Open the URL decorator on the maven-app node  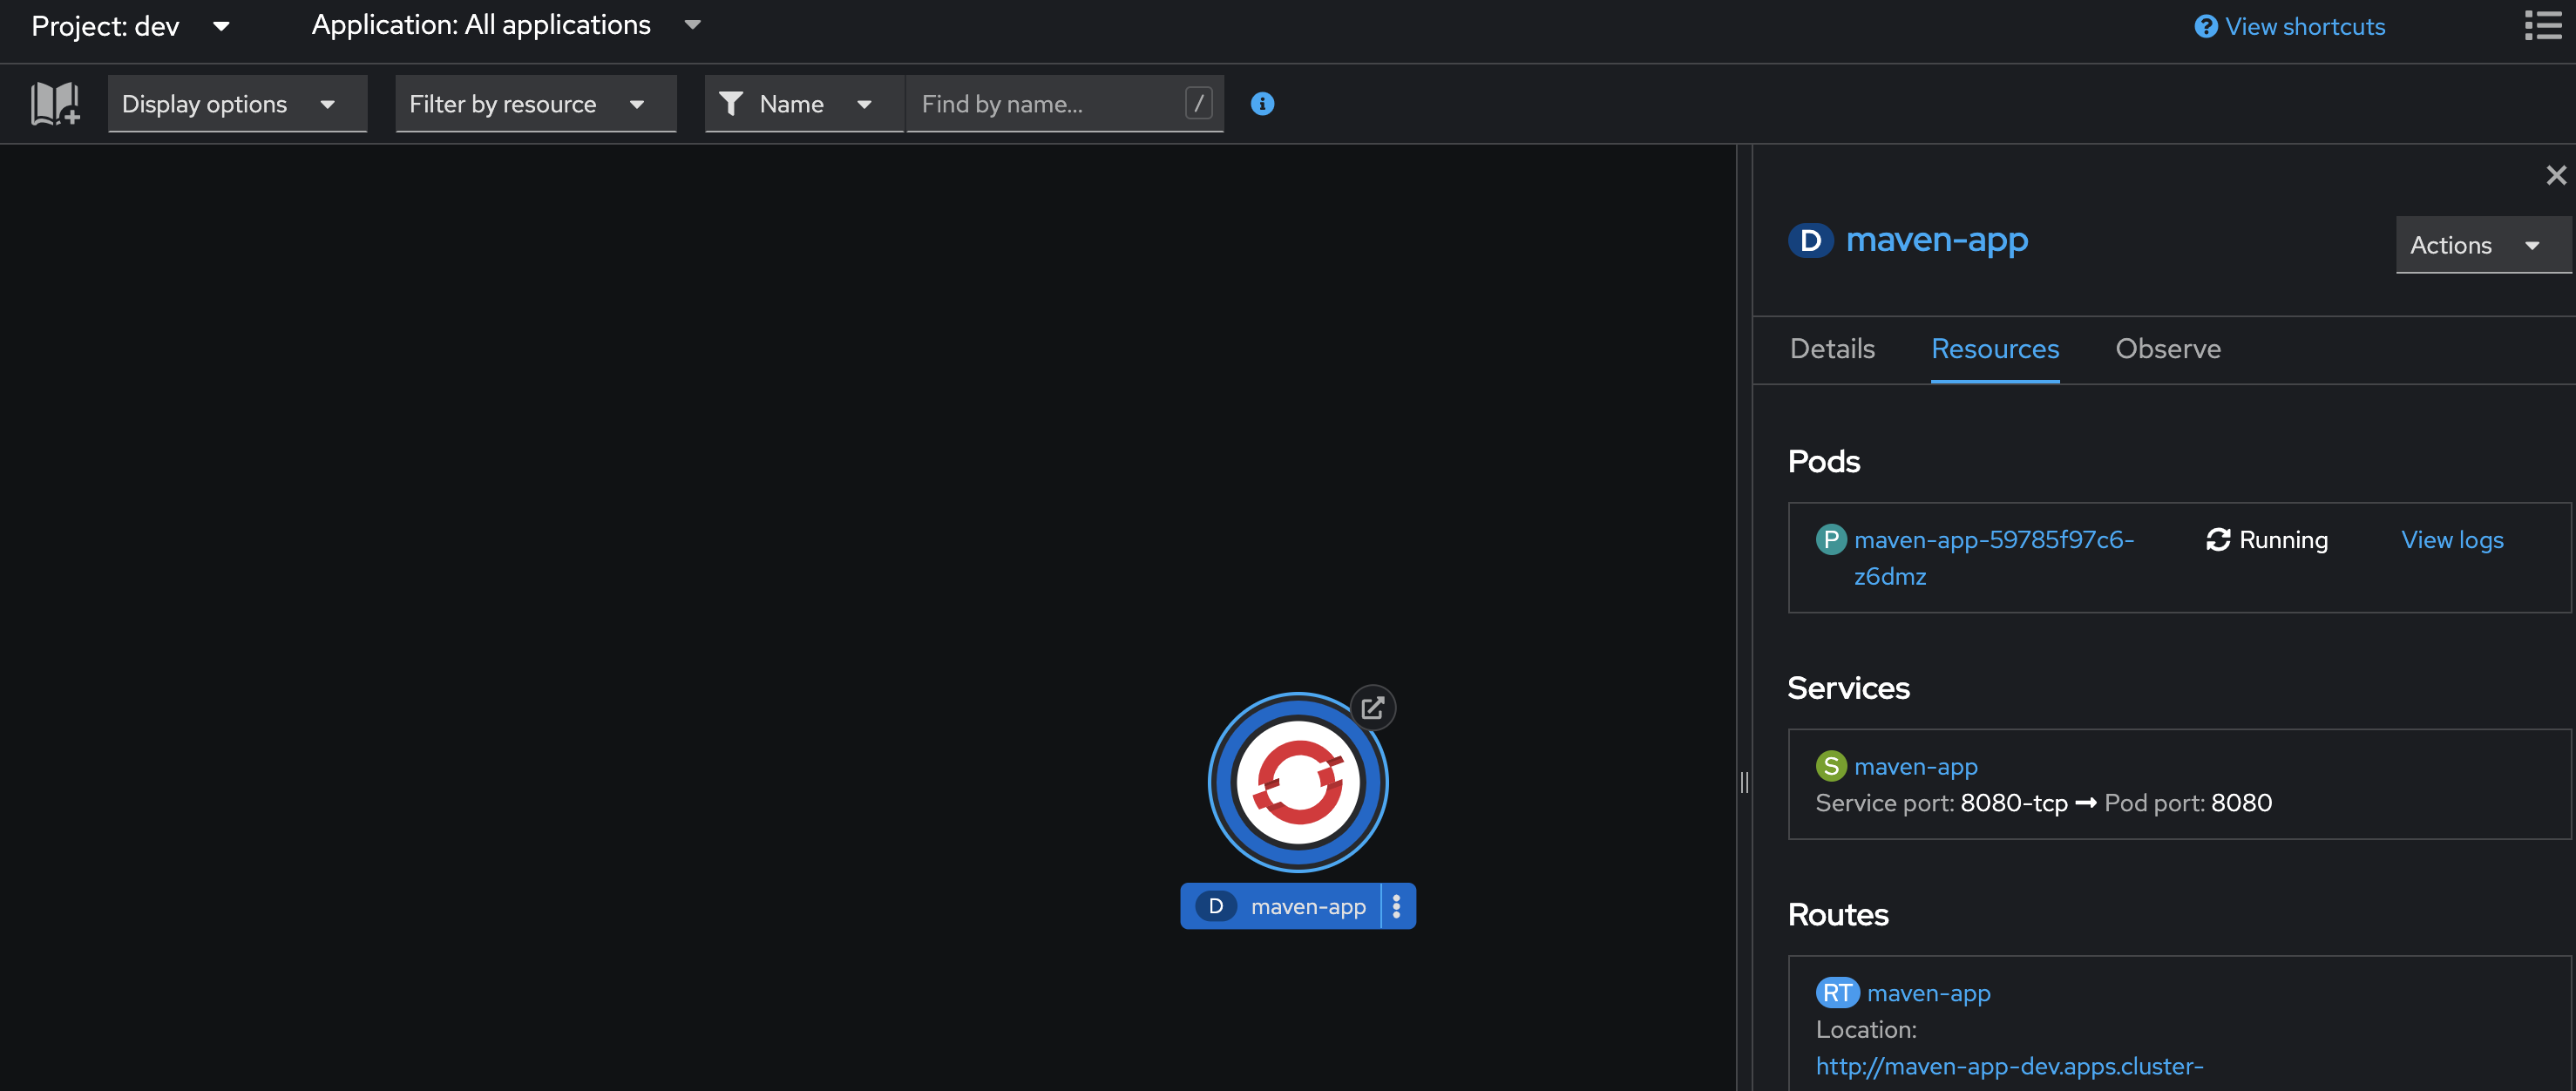tap(1373, 707)
